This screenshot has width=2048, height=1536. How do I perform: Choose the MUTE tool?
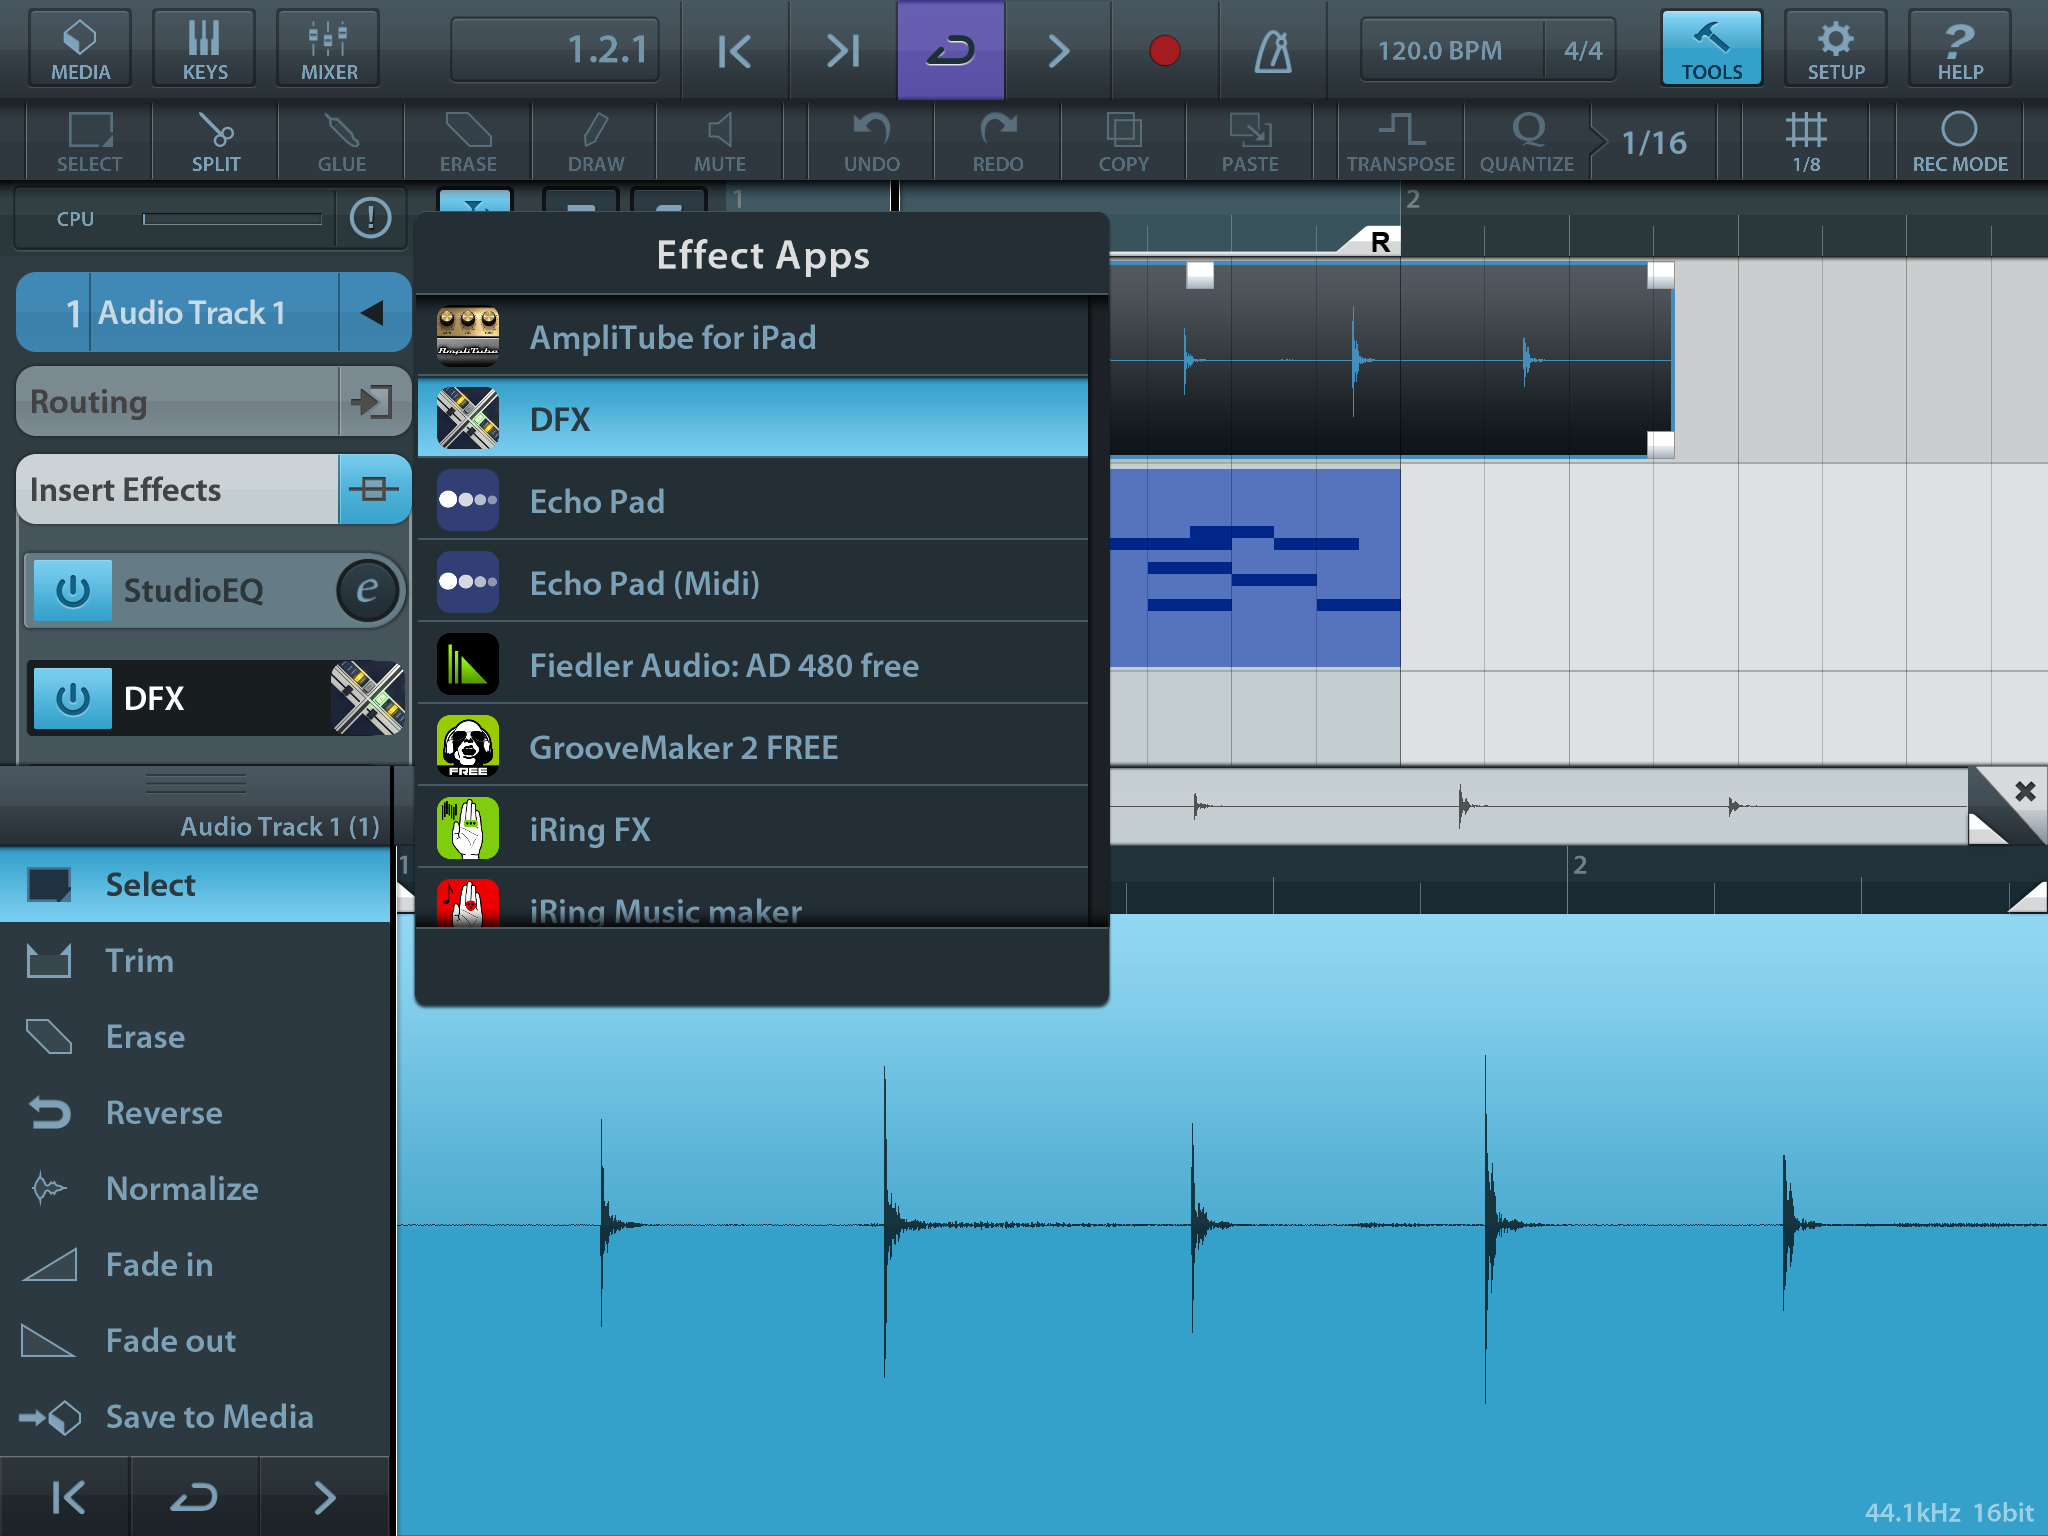click(x=720, y=142)
